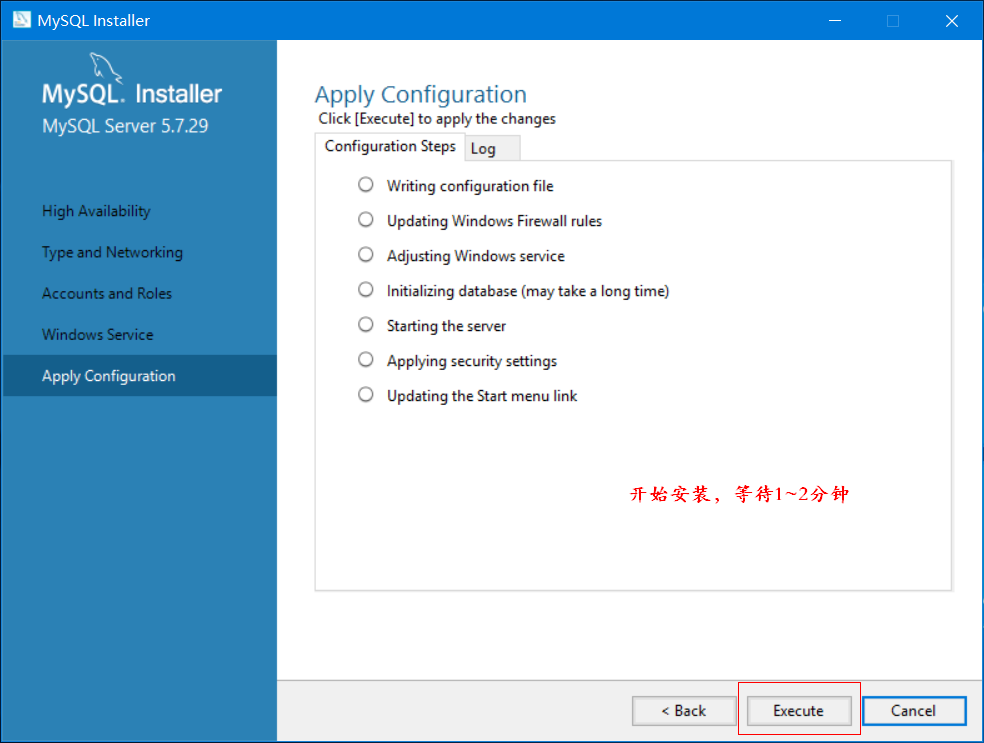
Task: Click 'Initializing database (may take a long time)' text
Action: coord(528,291)
